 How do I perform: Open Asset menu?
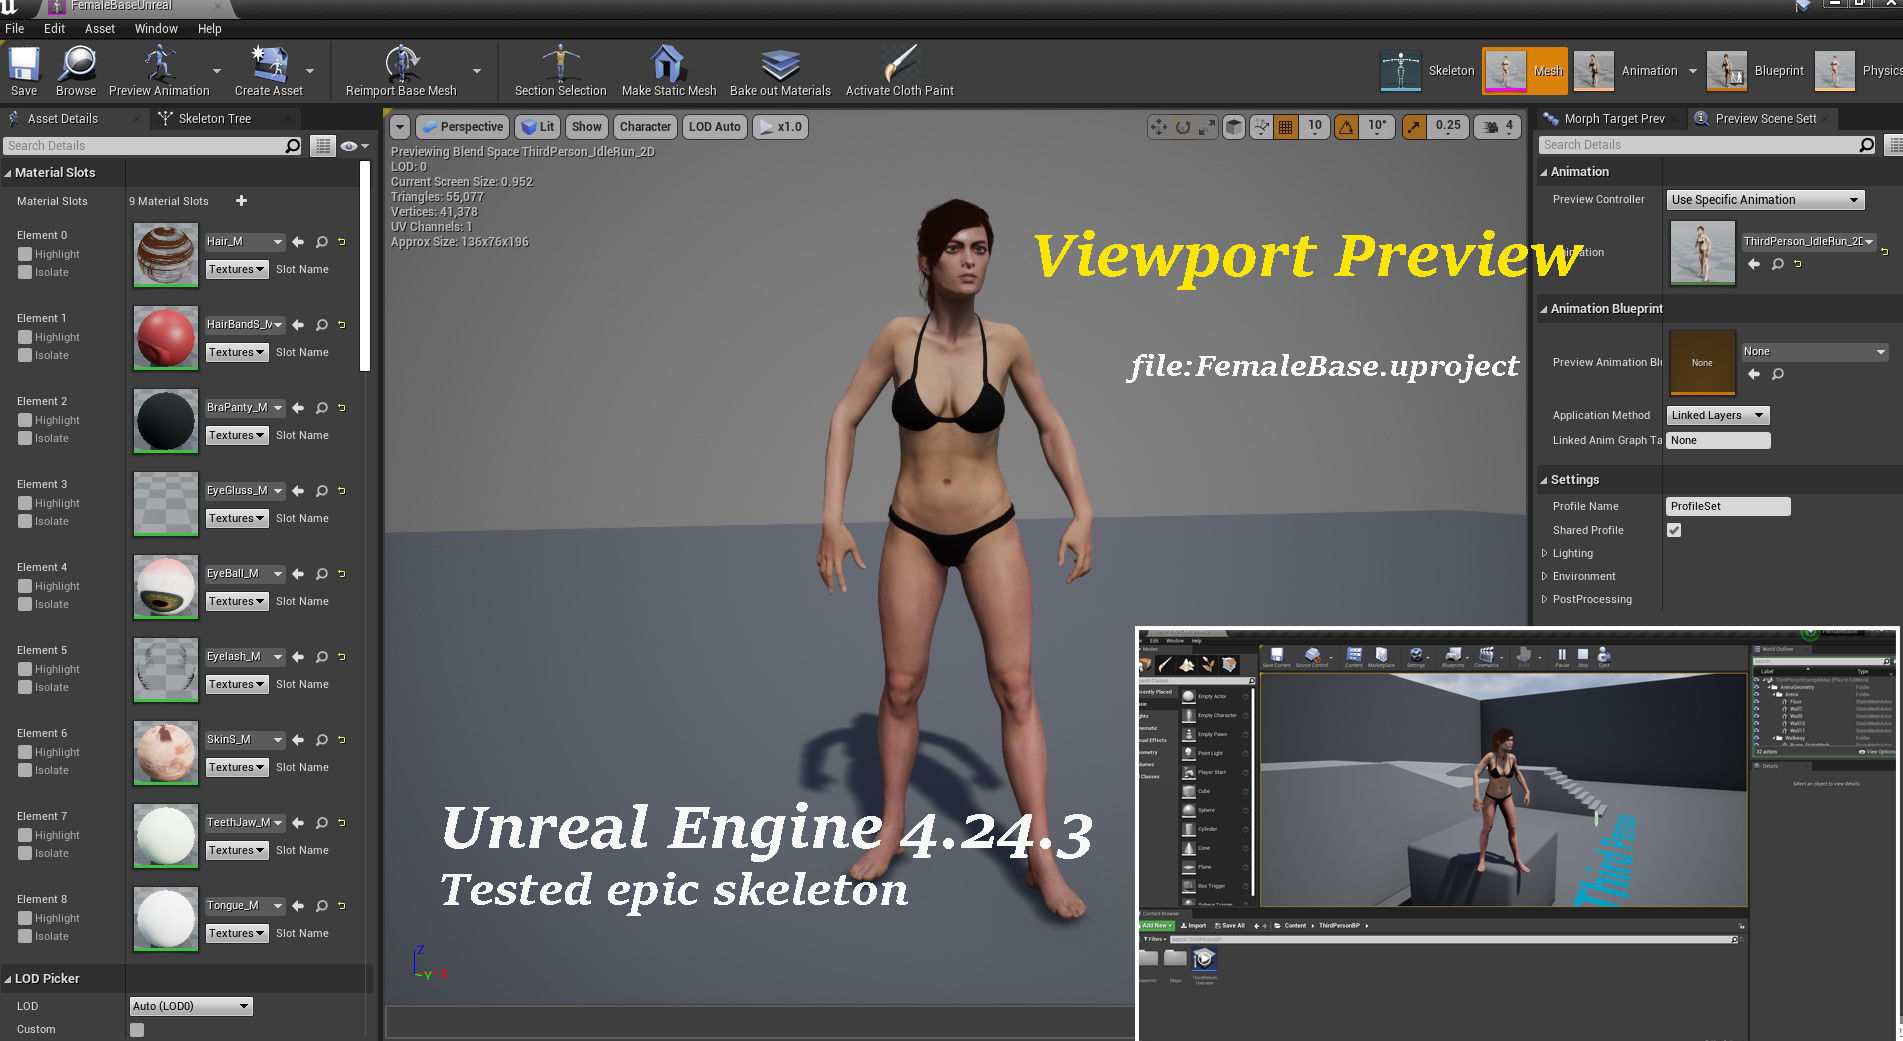[x=99, y=29]
